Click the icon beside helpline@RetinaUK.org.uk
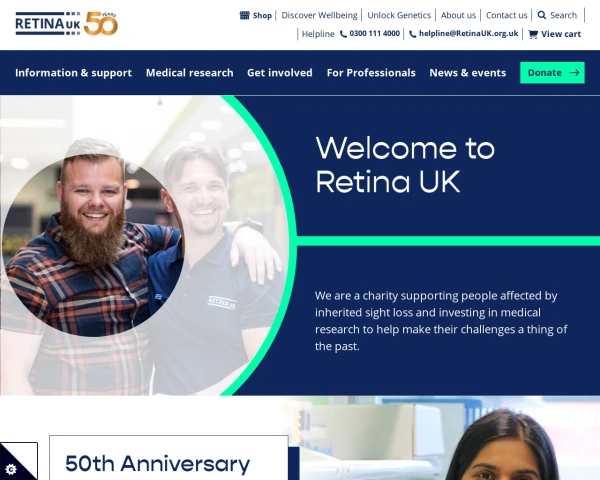This screenshot has height=480, width=600. pos(412,34)
